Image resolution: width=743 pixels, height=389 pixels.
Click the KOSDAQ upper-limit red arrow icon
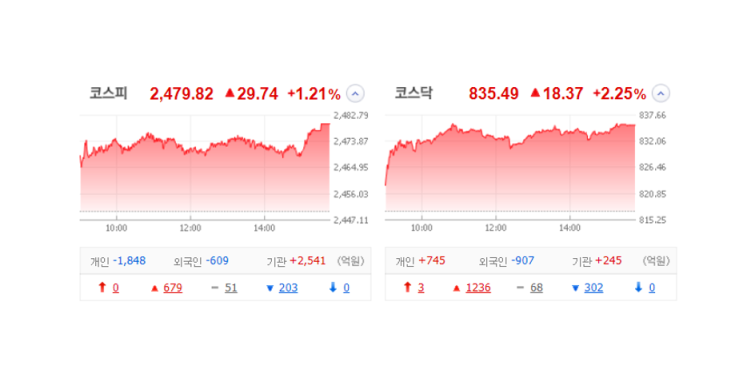pos(407,287)
